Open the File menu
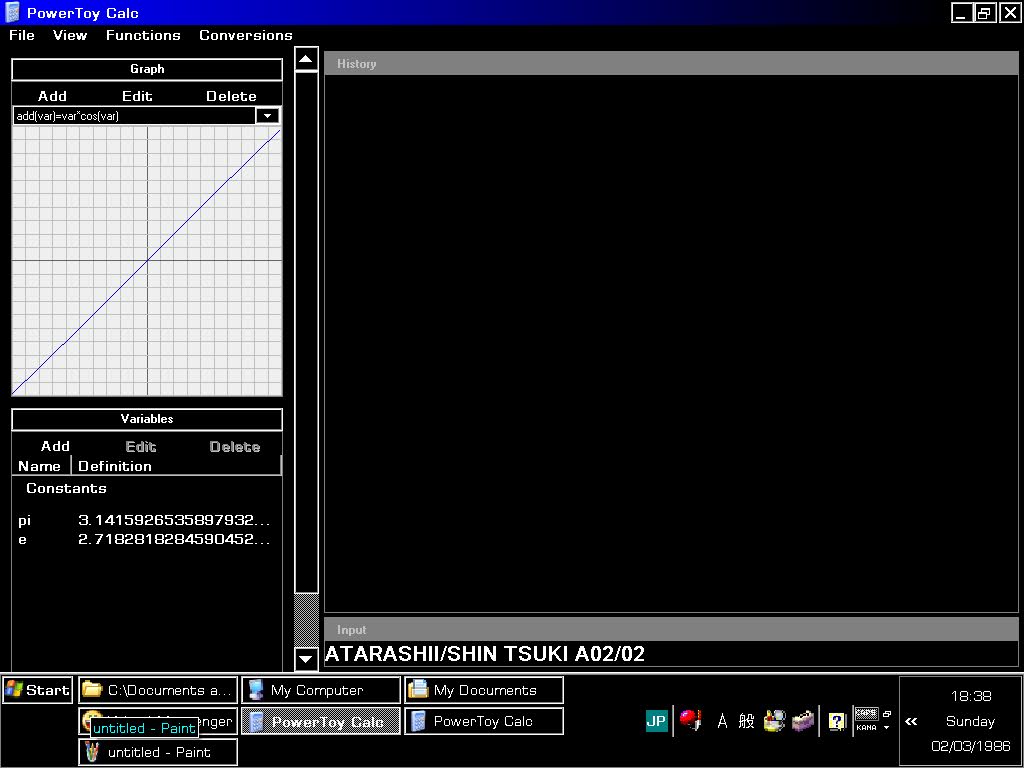This screenshot has height=768, width=1024. 22,35
